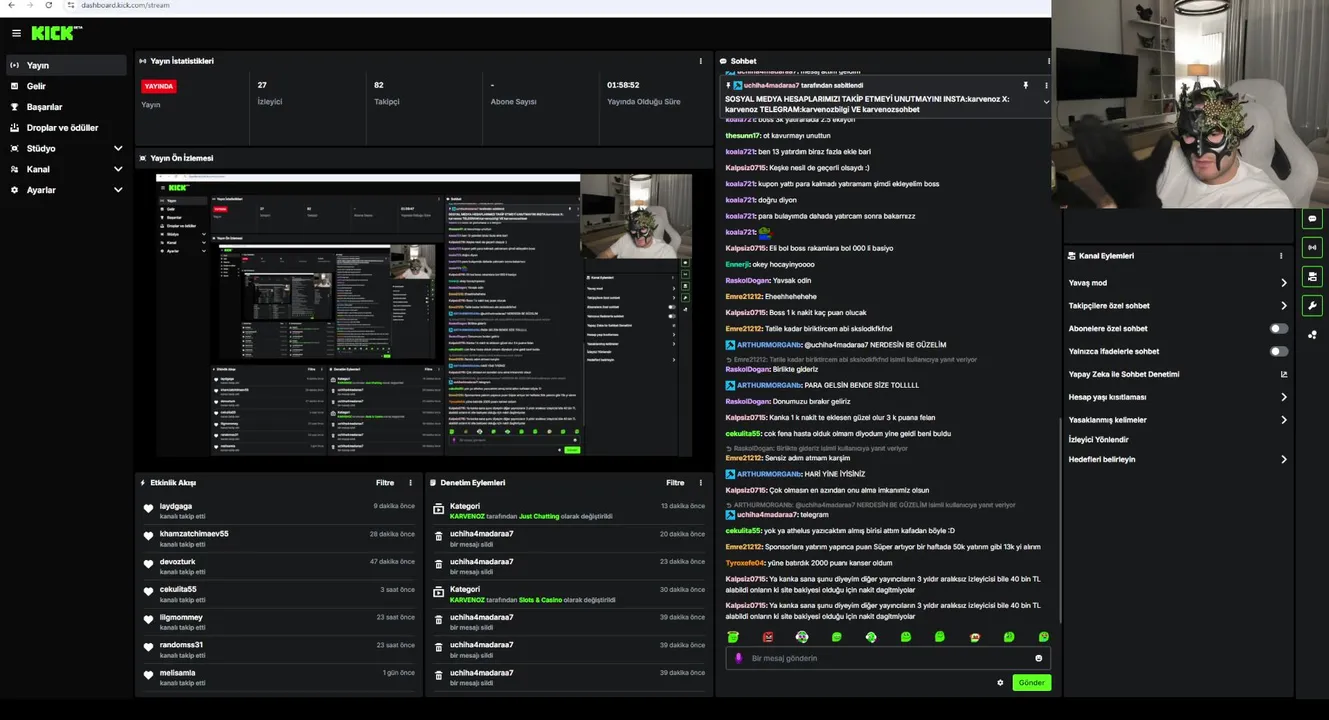Open chat settings gear next to Gönder
This screenshot has width=1329, height=720.
click(1000, 683)
